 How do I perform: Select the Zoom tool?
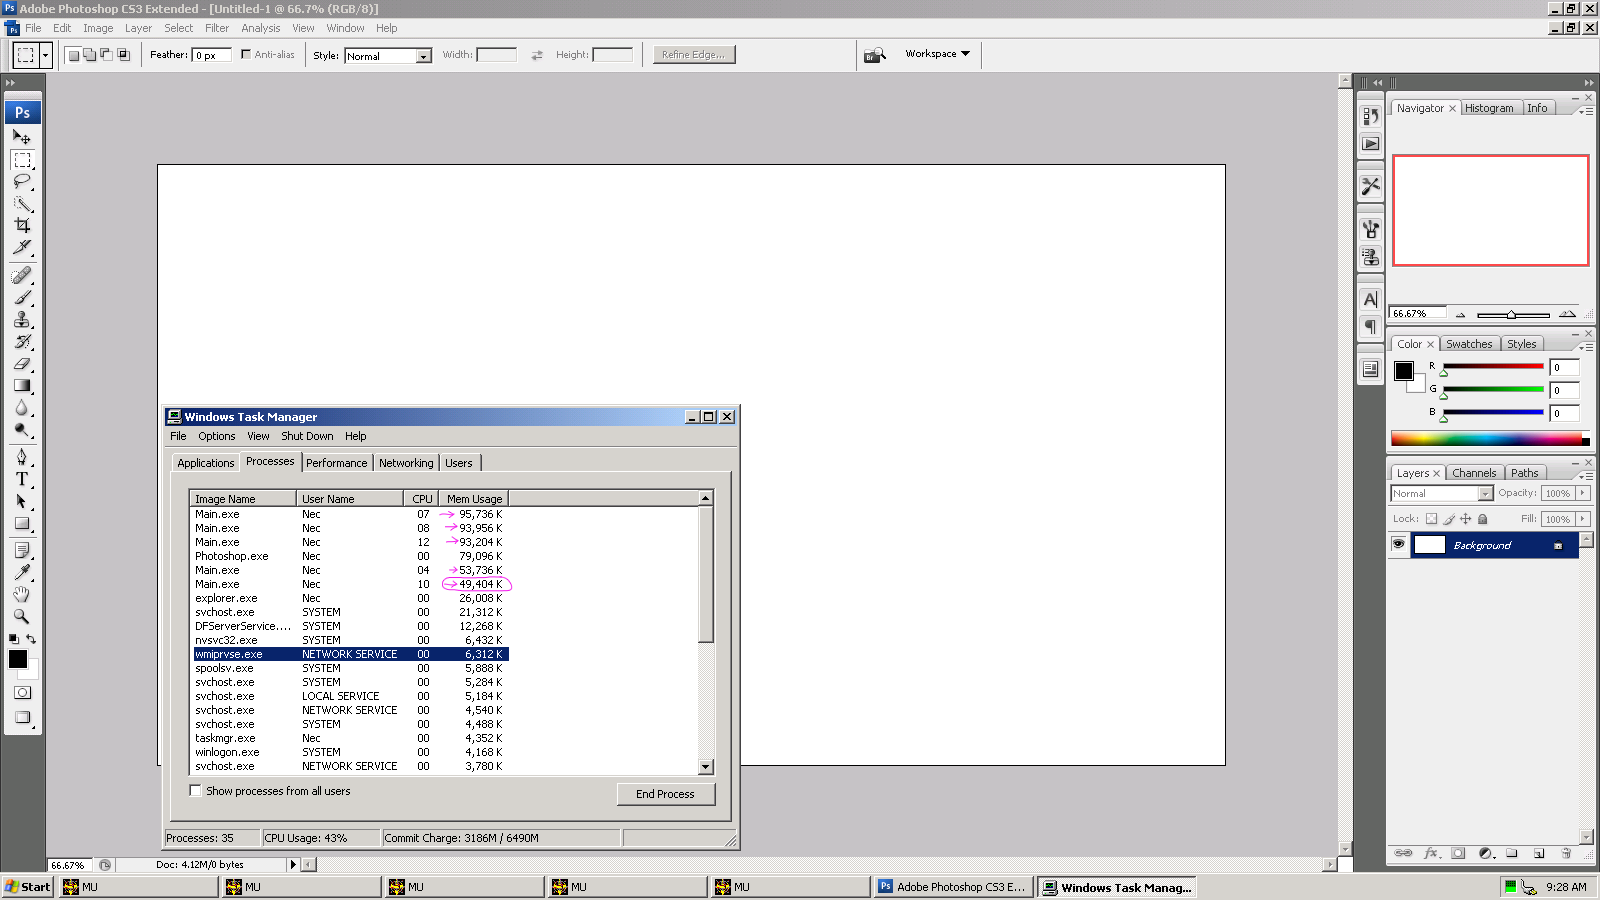point(22,617)
